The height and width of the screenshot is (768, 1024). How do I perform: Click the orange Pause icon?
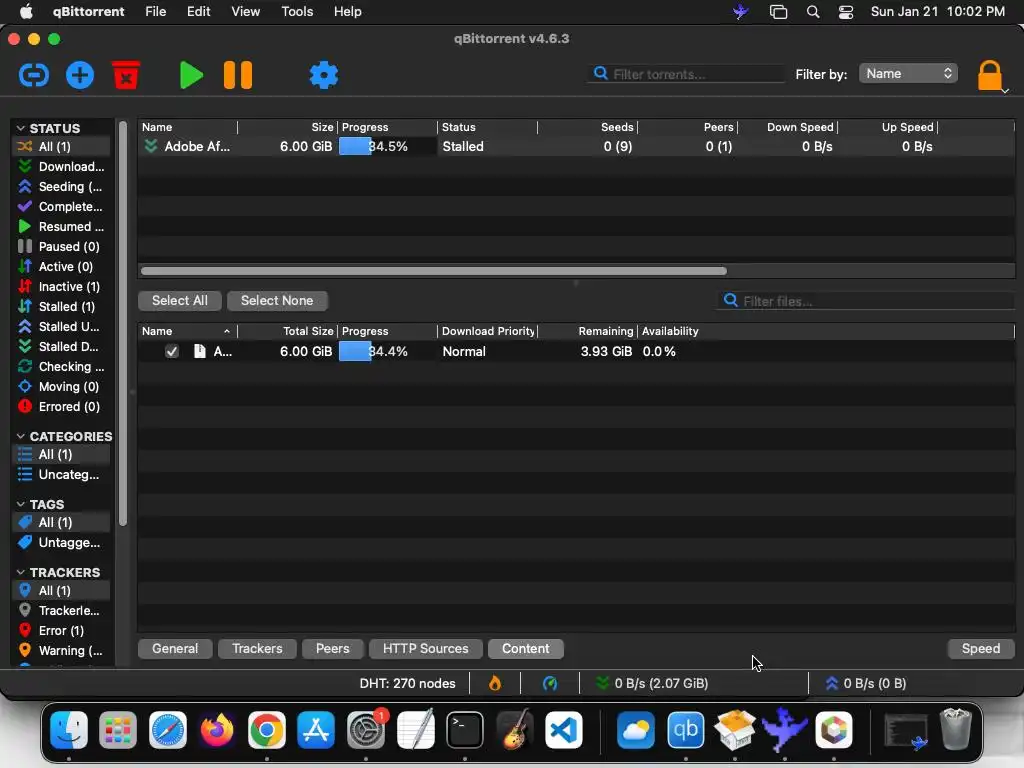[238, 75]
